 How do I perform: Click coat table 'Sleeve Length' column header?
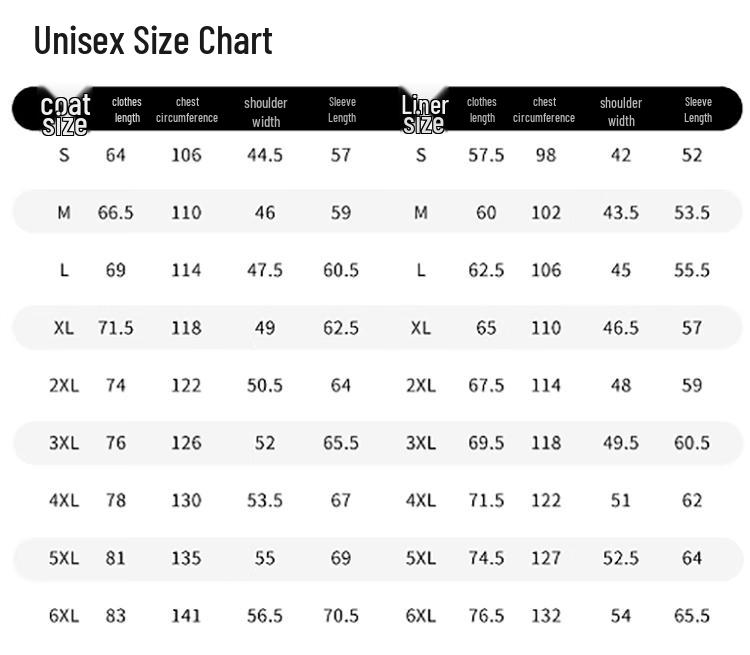click(342, 110)
